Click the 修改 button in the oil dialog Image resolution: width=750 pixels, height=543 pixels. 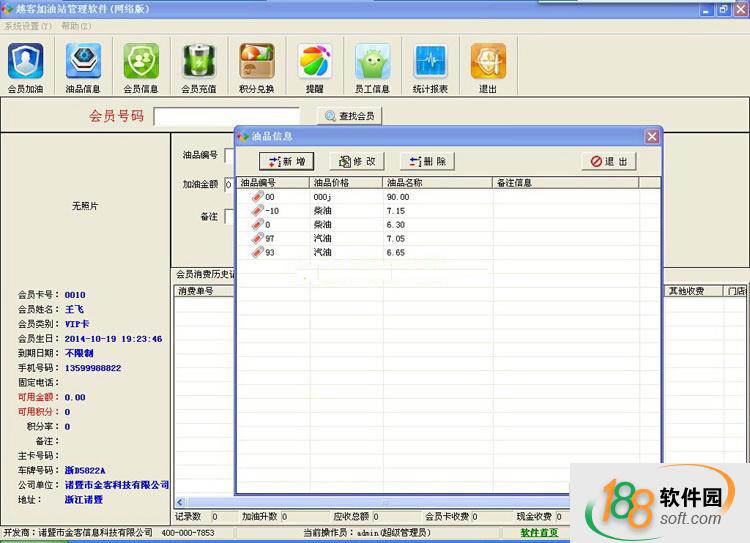(x=357, y=162)
